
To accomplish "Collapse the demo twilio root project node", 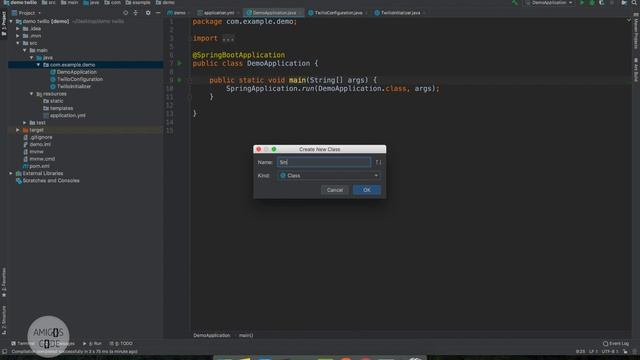I will (11, 21).
